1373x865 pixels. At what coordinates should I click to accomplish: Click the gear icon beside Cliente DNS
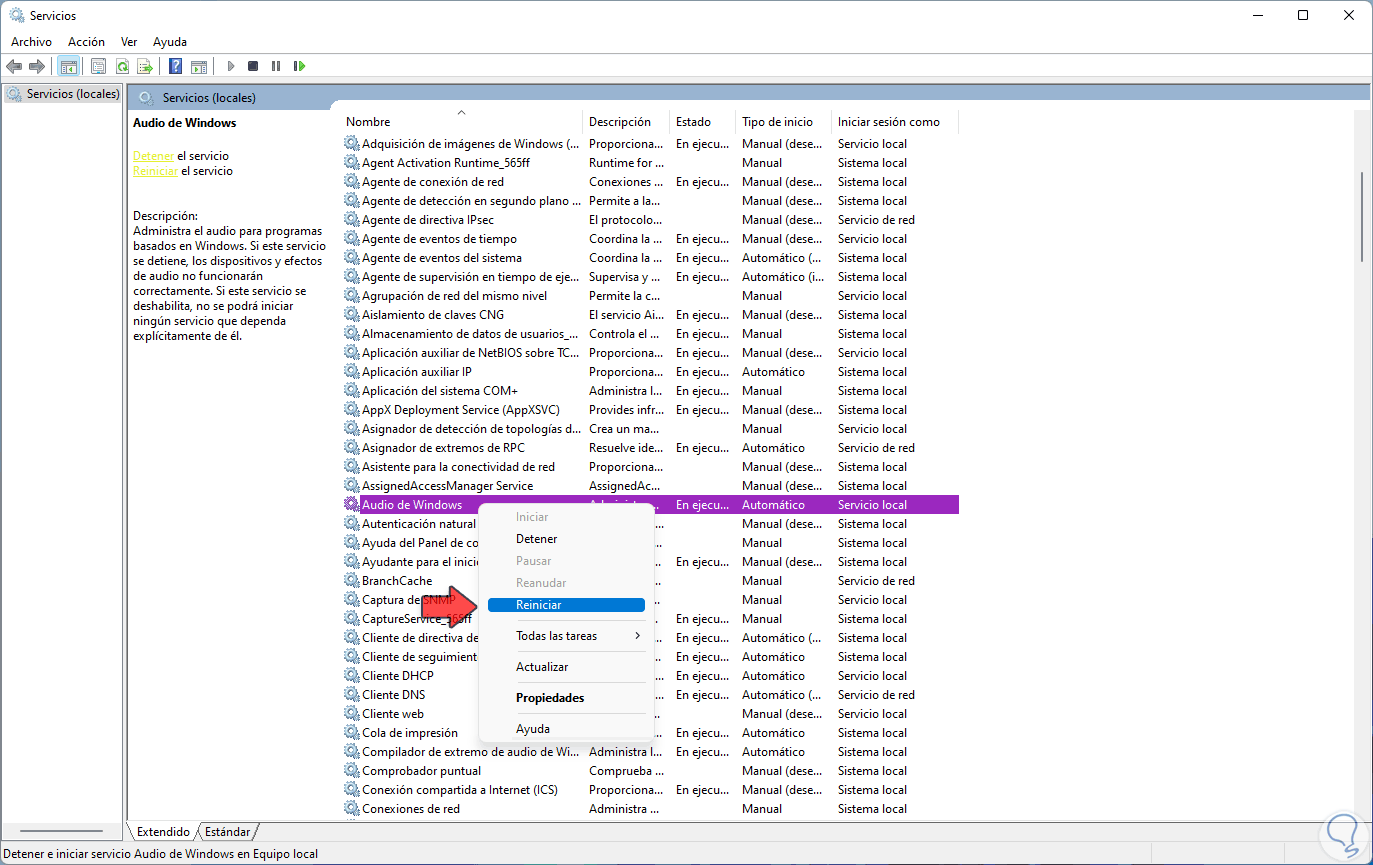pos(351,695)
